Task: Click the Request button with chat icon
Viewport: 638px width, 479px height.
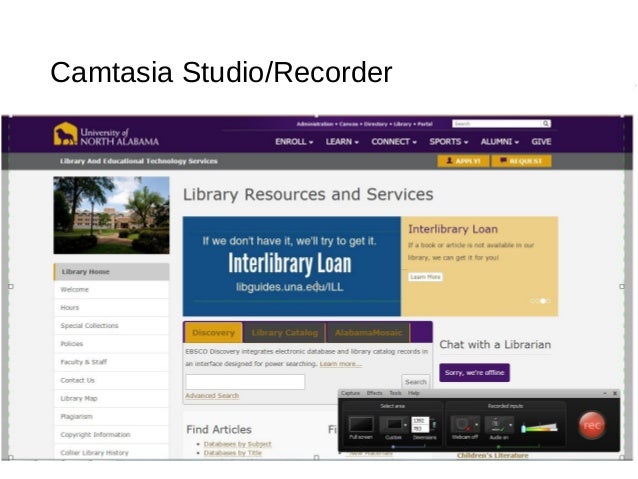Action: (x=521, y=161)
